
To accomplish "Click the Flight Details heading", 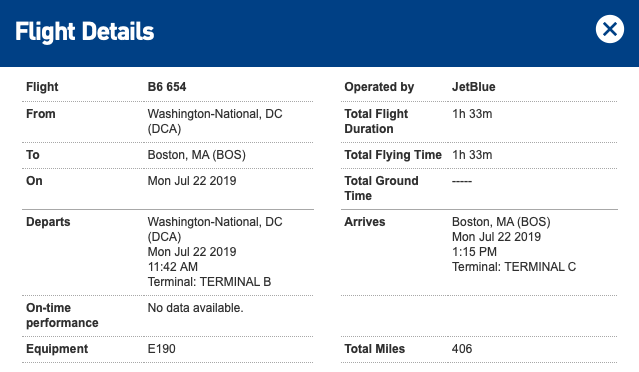I will [x=85, y=32].
